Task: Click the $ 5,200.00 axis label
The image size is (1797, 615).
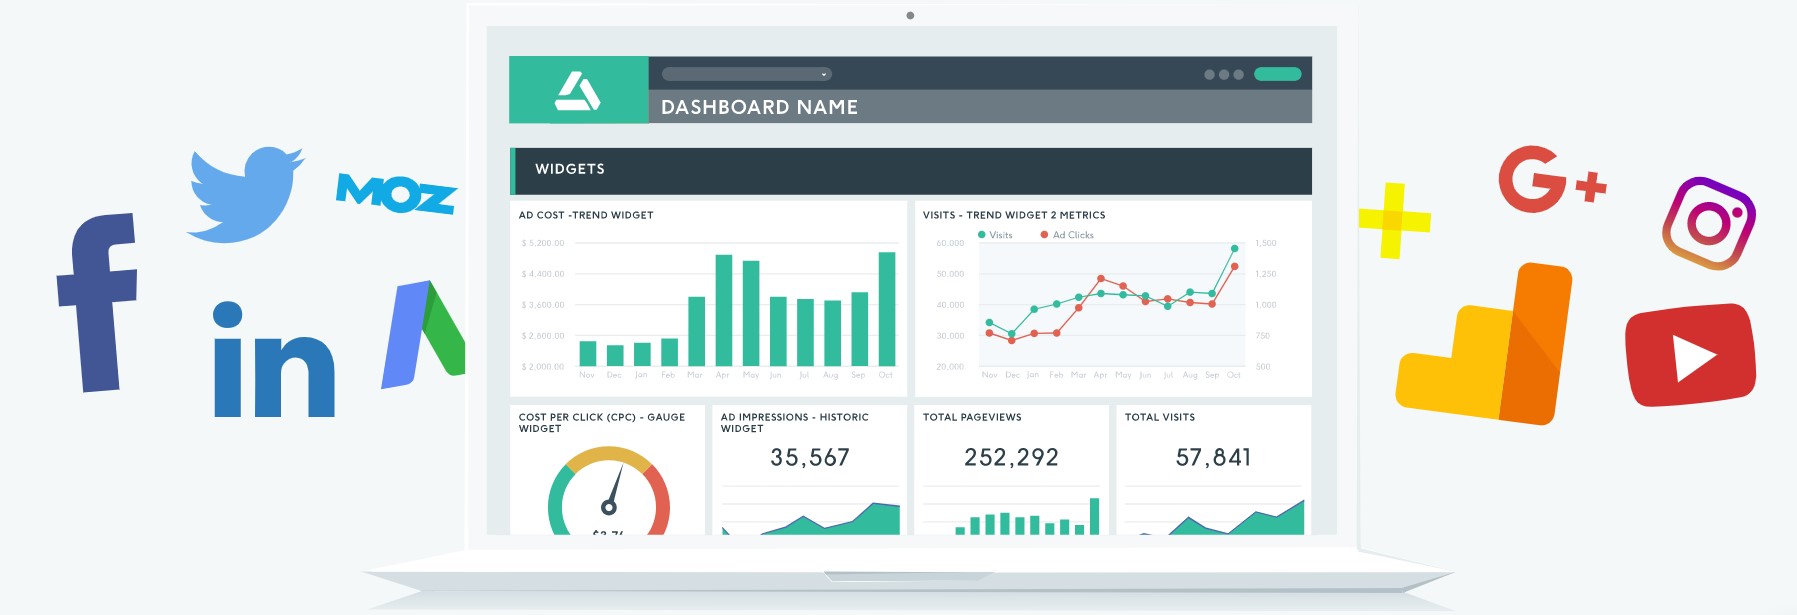Action: pyautogui.click(x=543, y=243)
